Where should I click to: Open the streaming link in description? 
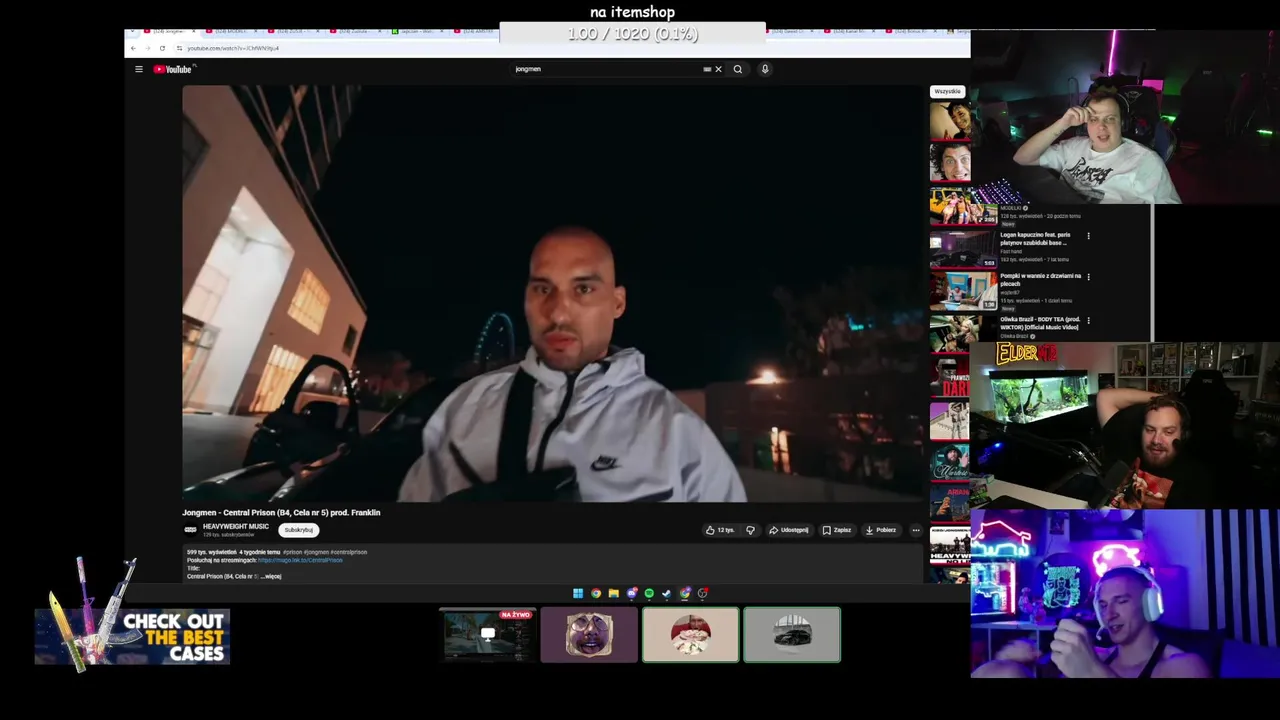click(300, 560)
